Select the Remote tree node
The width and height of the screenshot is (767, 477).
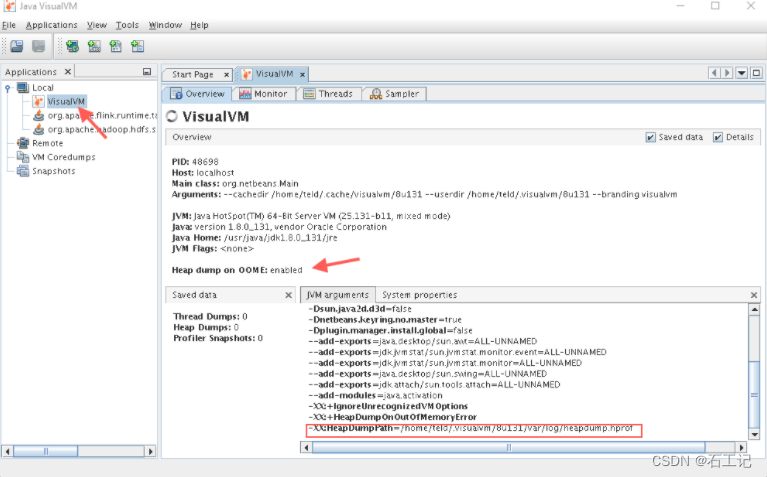click(x=47, y=143)
